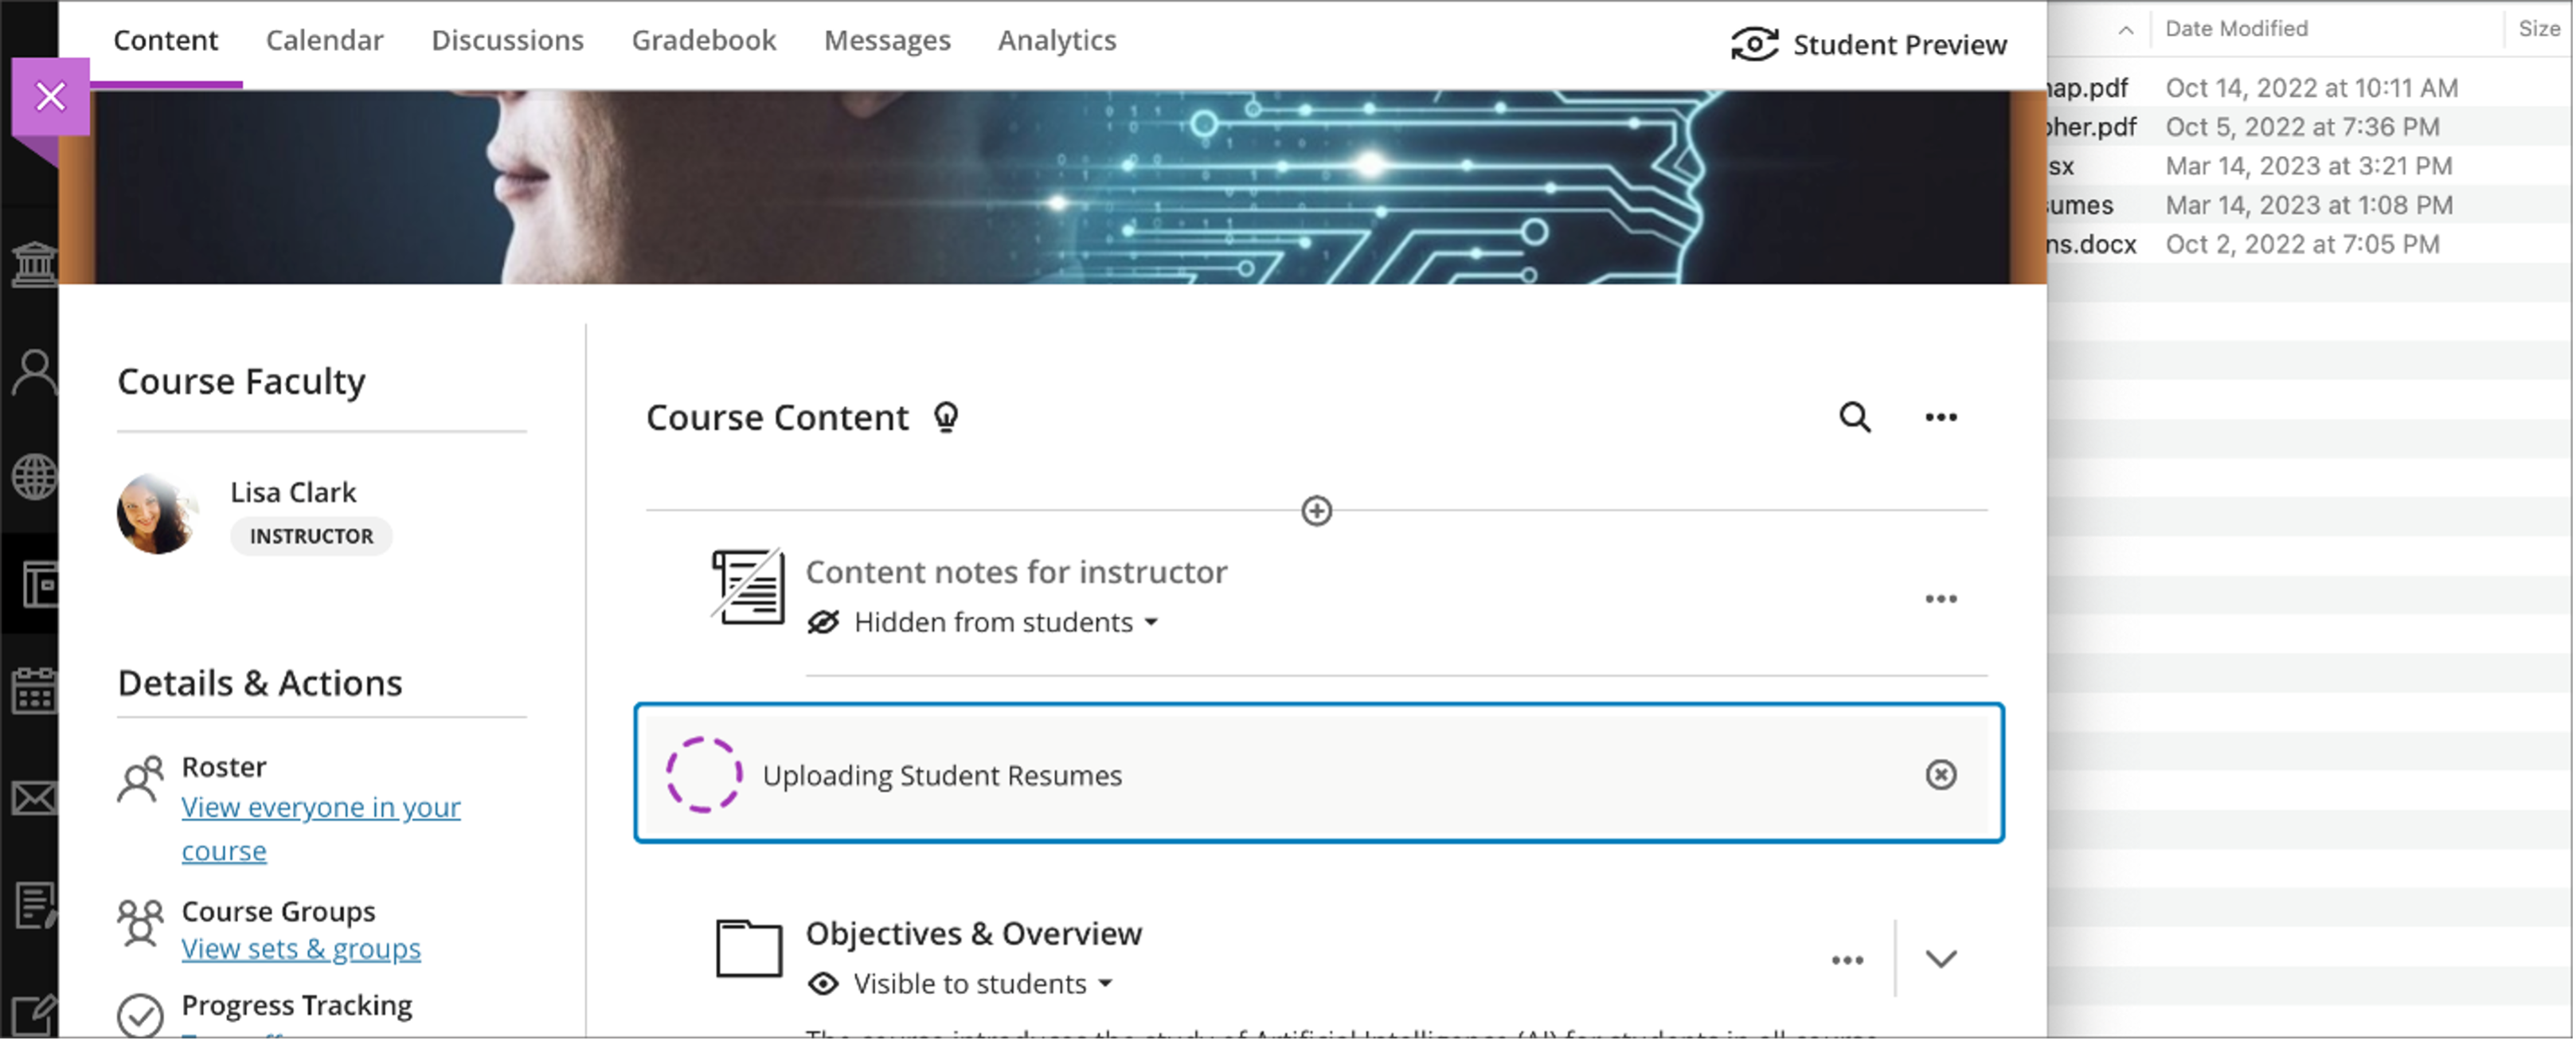Open the Hidden from students dropdown arrow

point(1151,622)
